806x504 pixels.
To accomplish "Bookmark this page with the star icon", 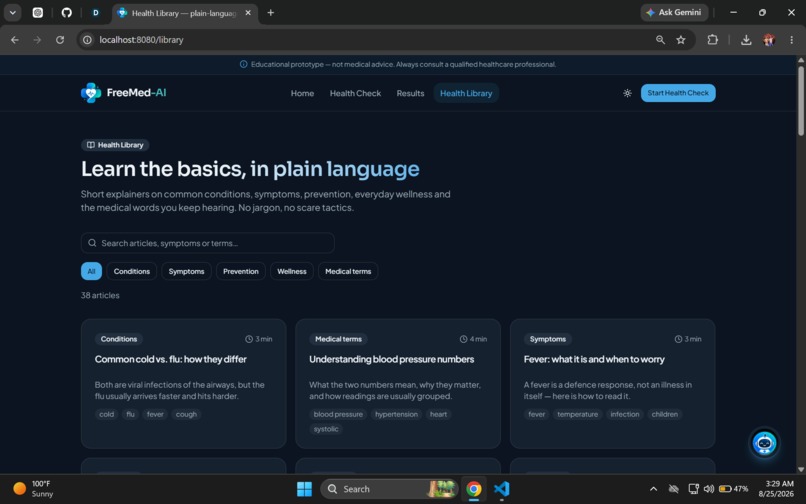I will (x=681, y=40).
